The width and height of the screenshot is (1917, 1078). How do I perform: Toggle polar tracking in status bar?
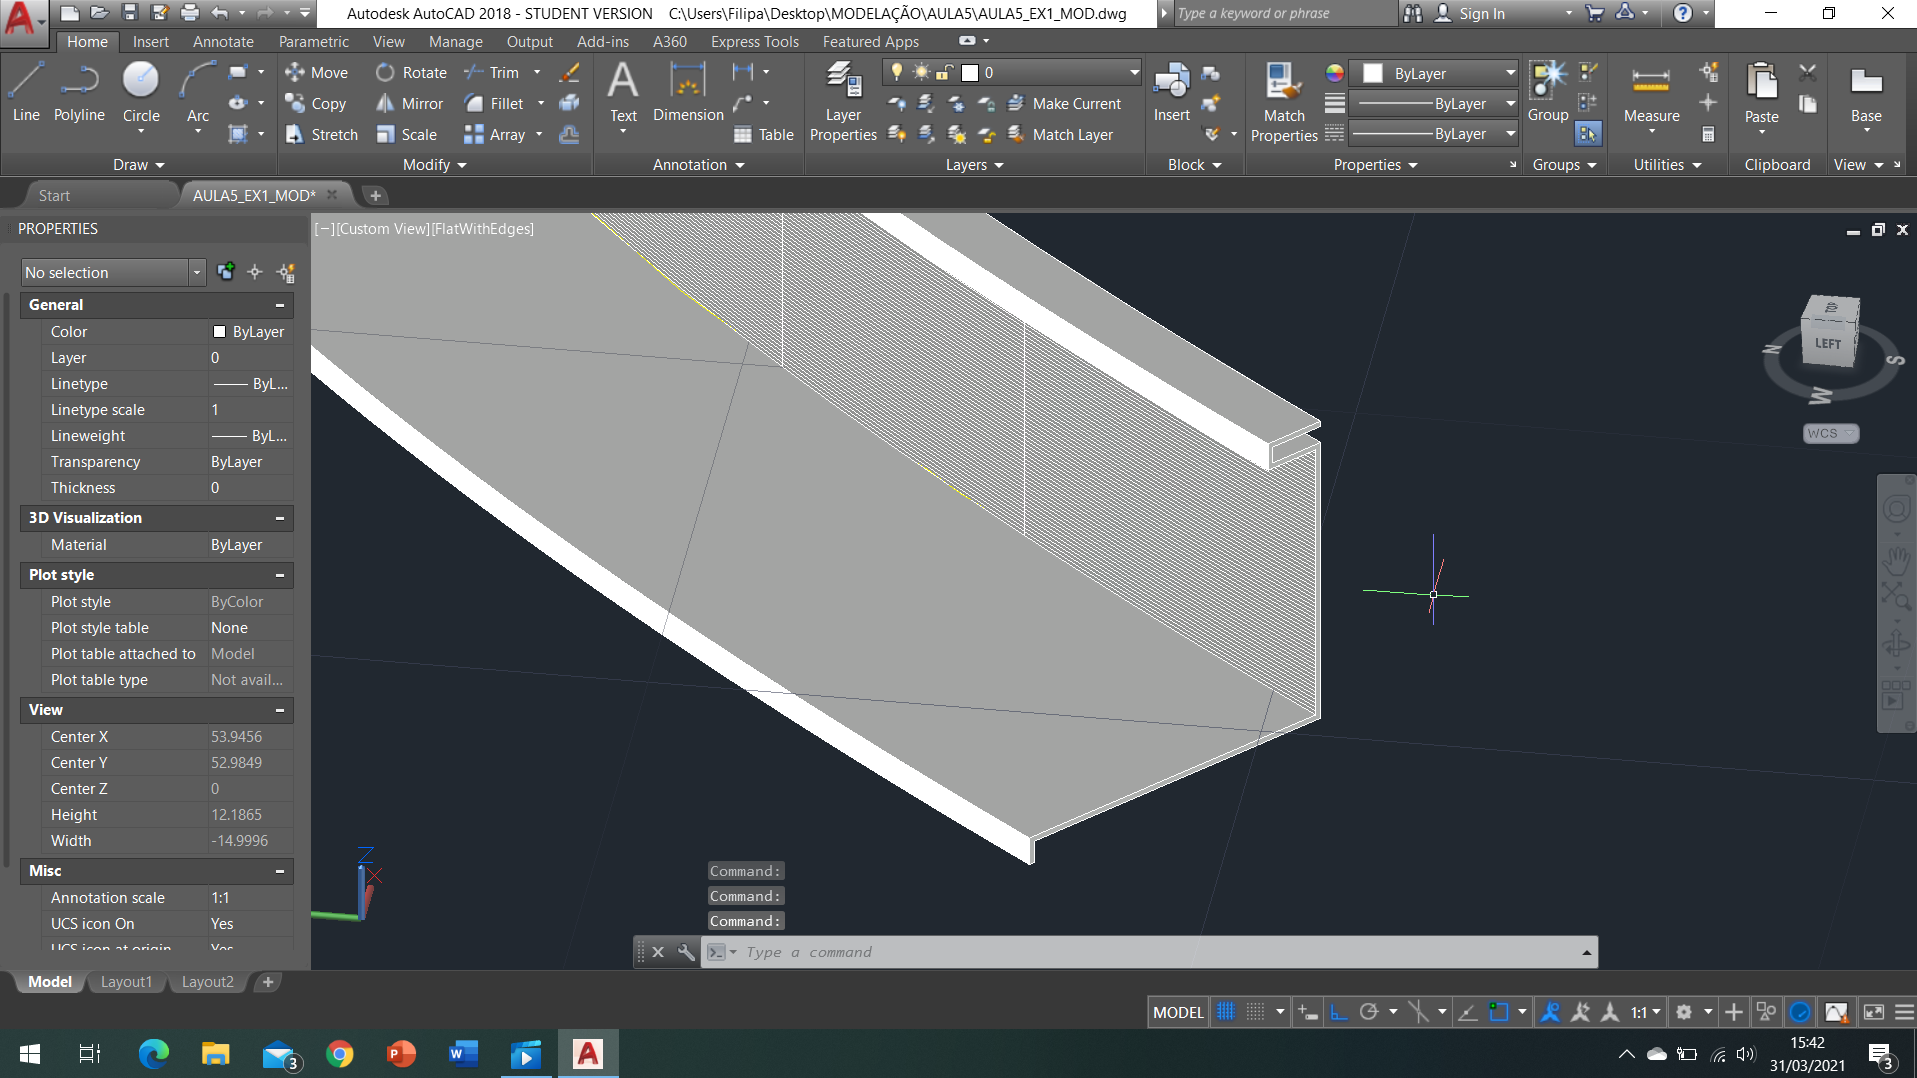click(x=1369, y=1012)
